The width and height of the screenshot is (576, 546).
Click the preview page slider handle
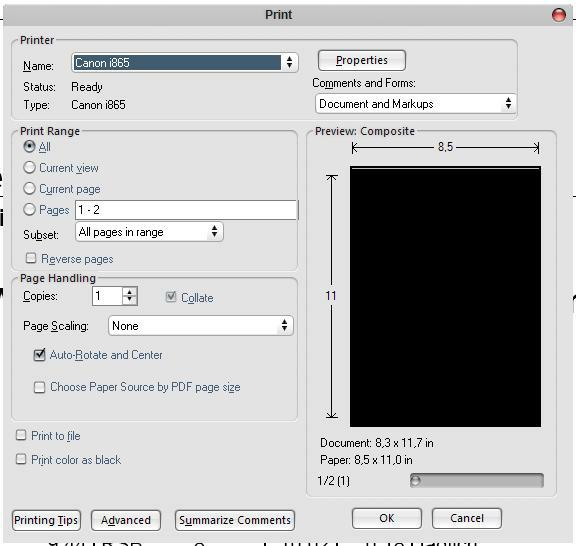(415, 481)
